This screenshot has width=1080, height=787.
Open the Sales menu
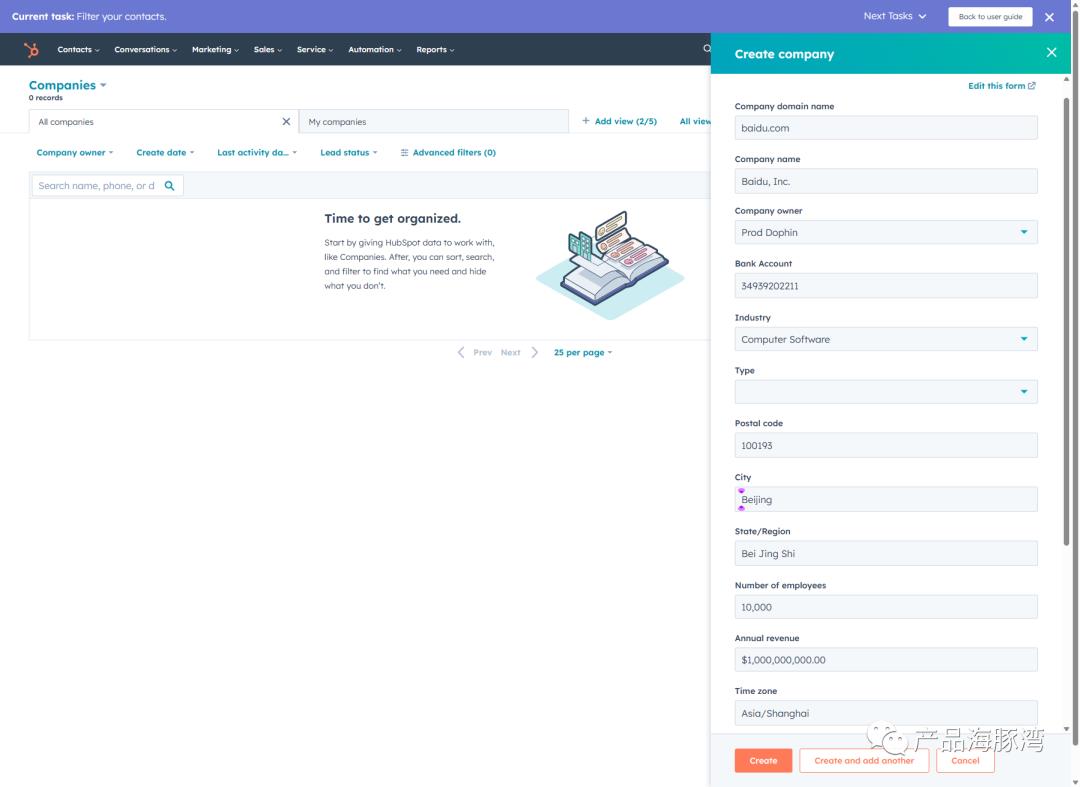point(267,50)
